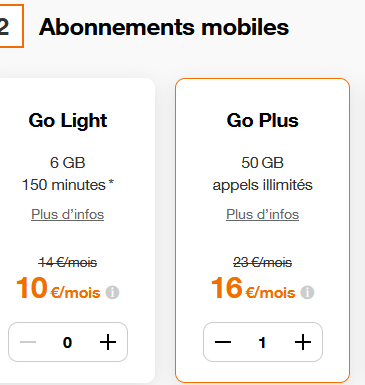Click the orange 10 €/mois price
Image resolution: width=365 pixels, height=385 pixels.
pos(58,288)
